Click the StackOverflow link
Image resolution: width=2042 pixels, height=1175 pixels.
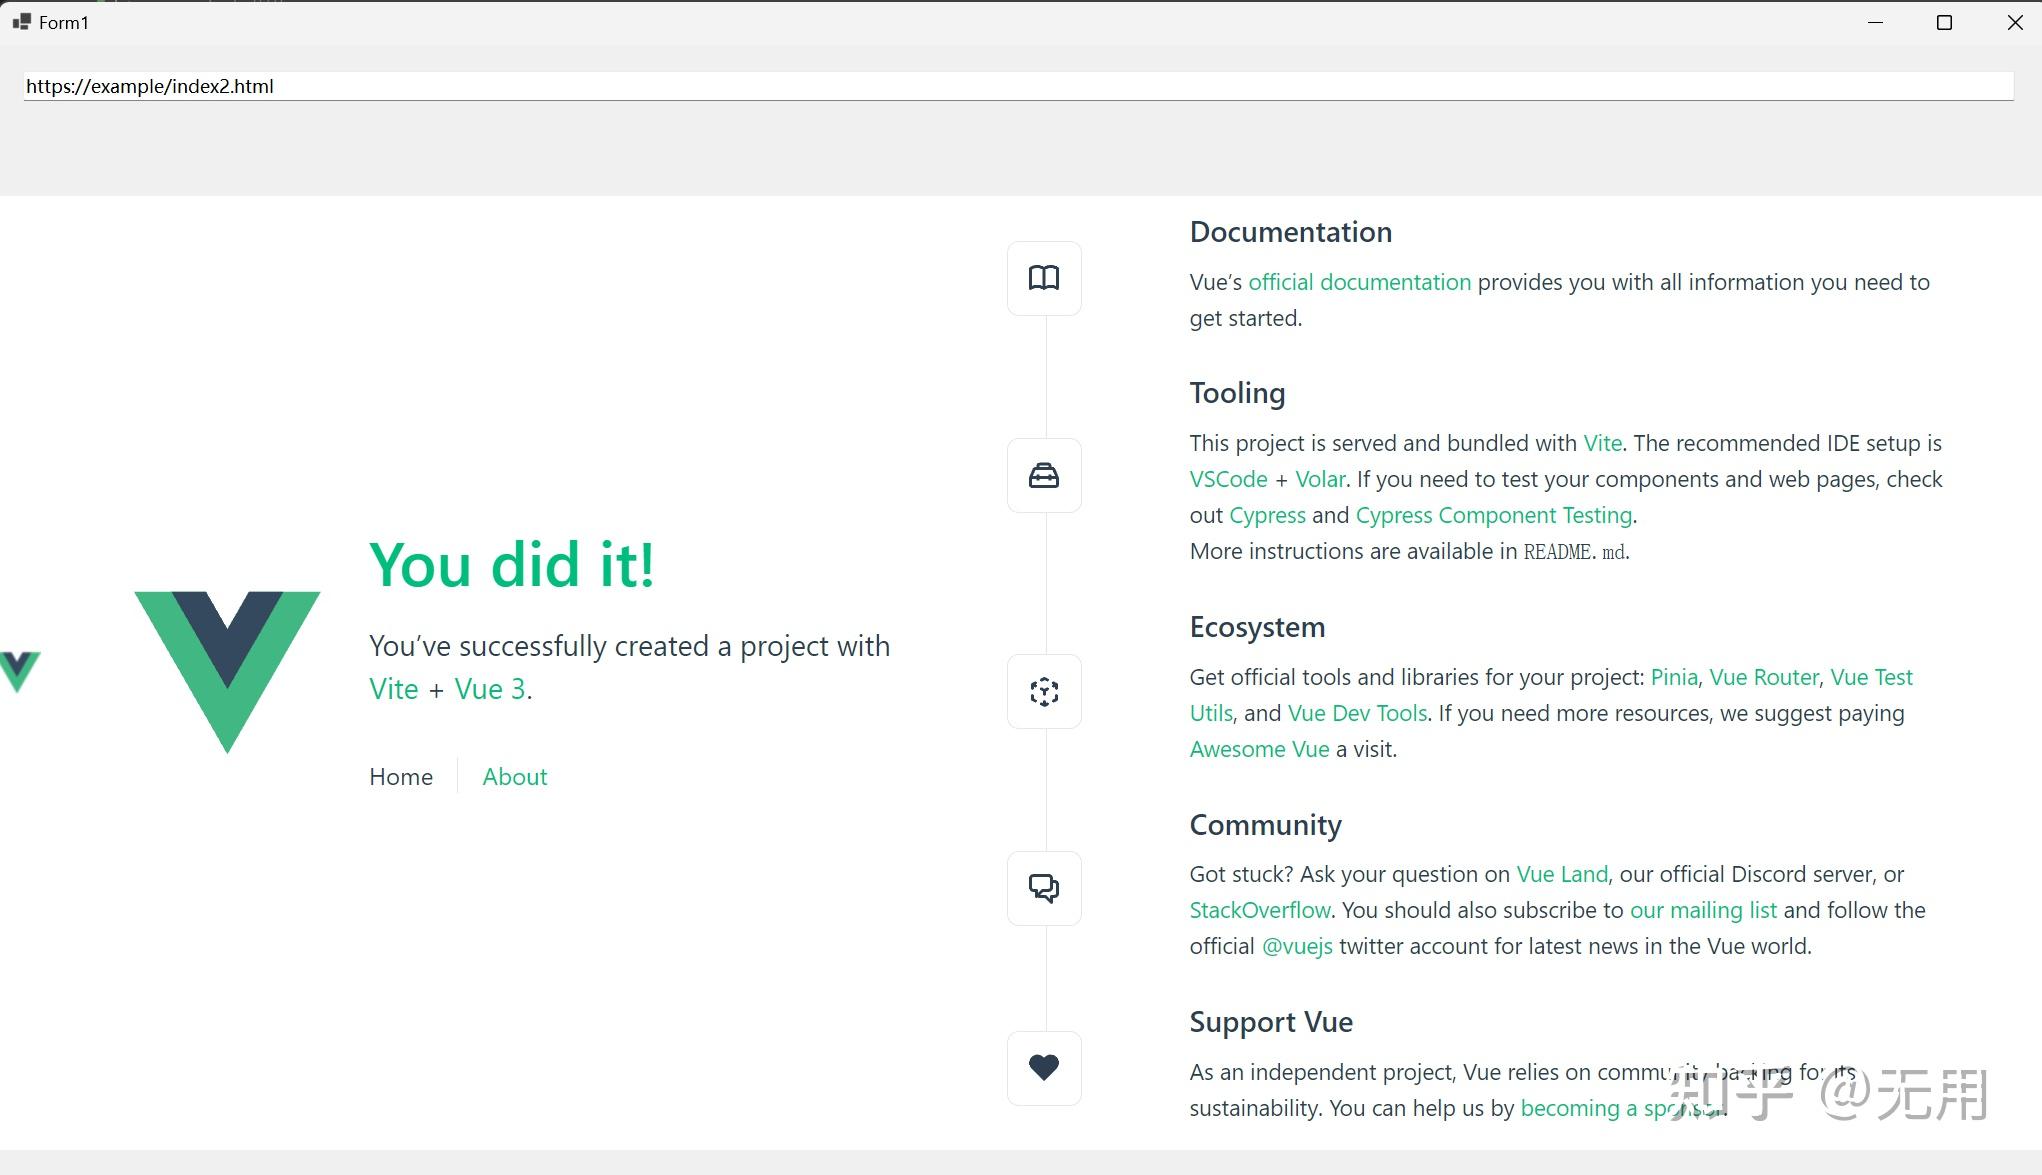1259,911
